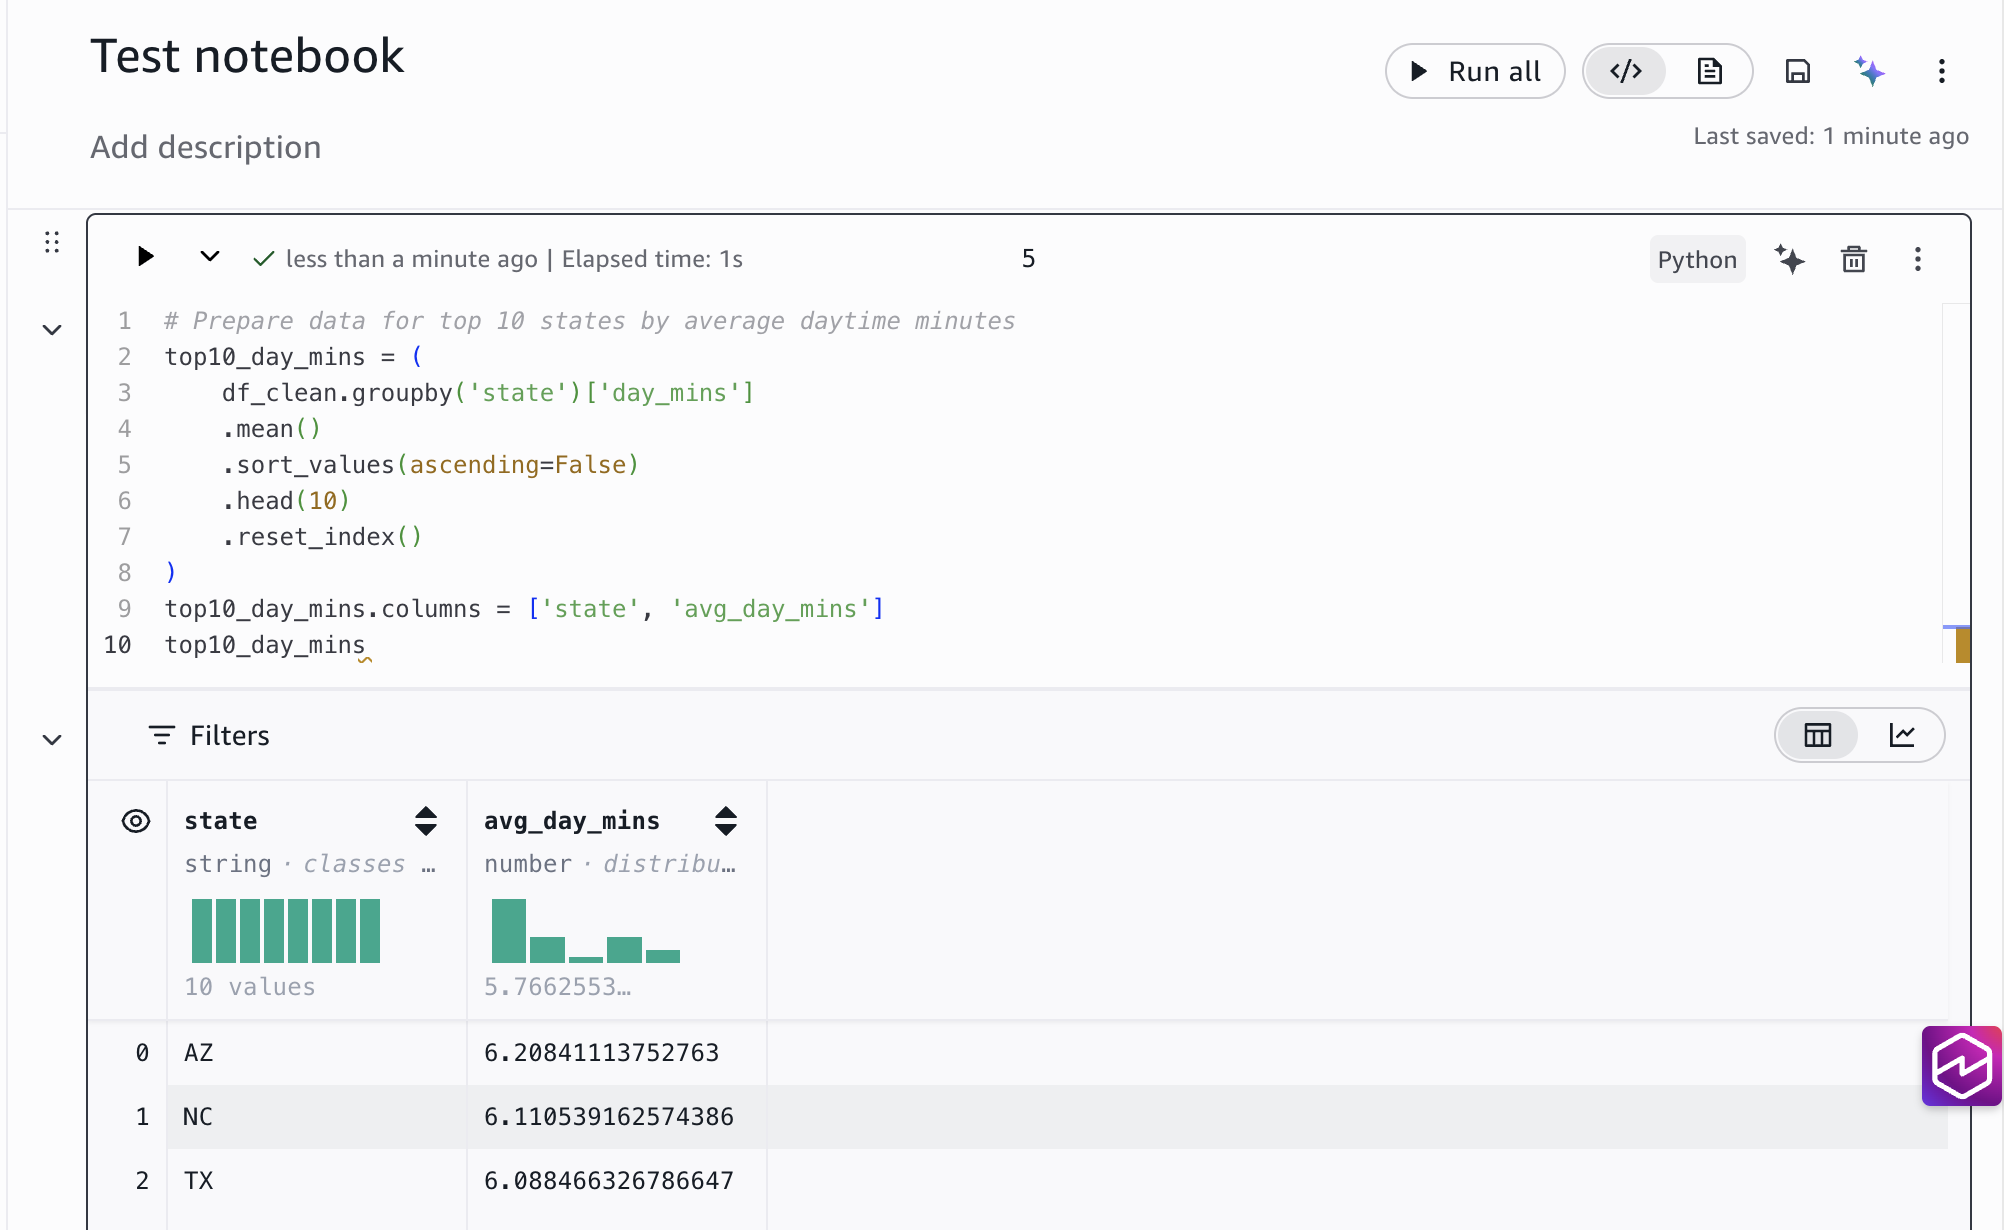Click the Run all button

1474,71
